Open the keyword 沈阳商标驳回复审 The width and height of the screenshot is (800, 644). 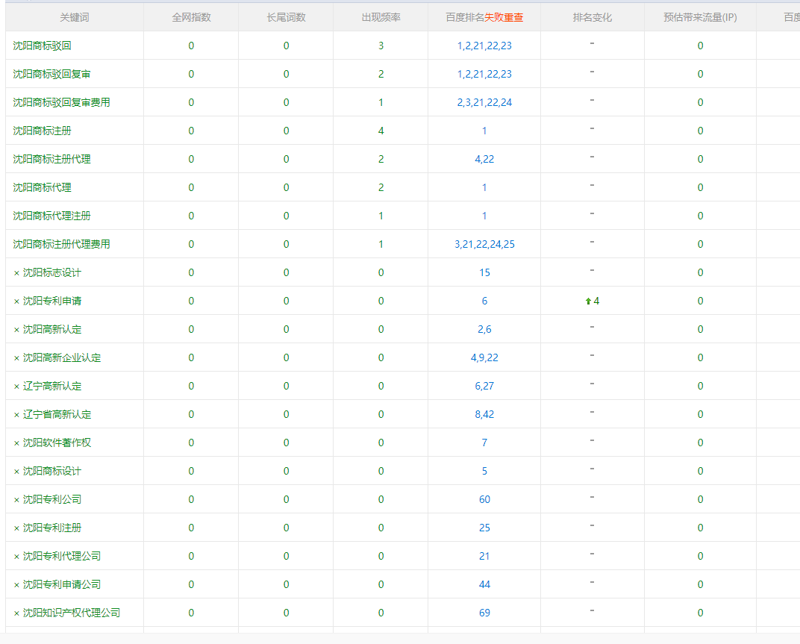point(52,74)
